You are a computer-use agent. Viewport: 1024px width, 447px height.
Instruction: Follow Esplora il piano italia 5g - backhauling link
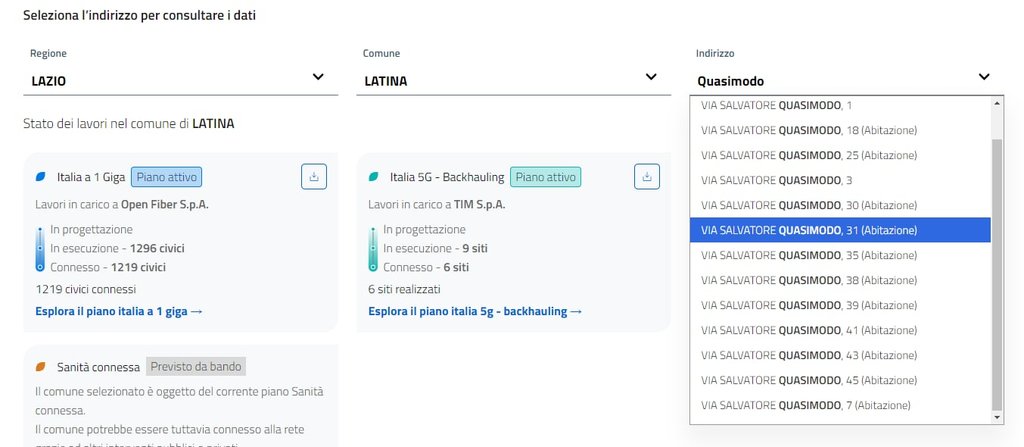(475, 312)
